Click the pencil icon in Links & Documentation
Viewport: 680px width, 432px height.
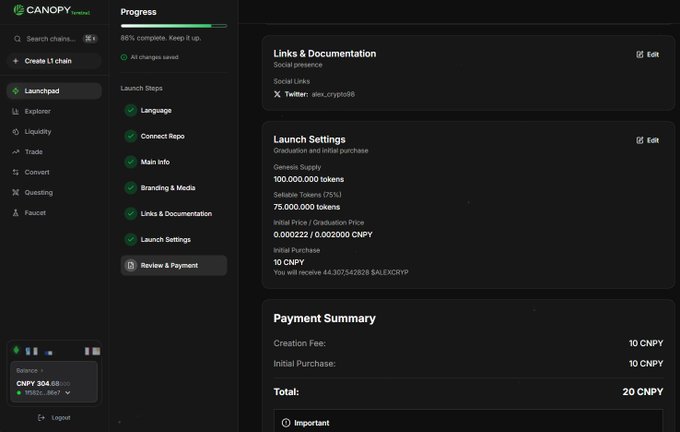(640, 54)
